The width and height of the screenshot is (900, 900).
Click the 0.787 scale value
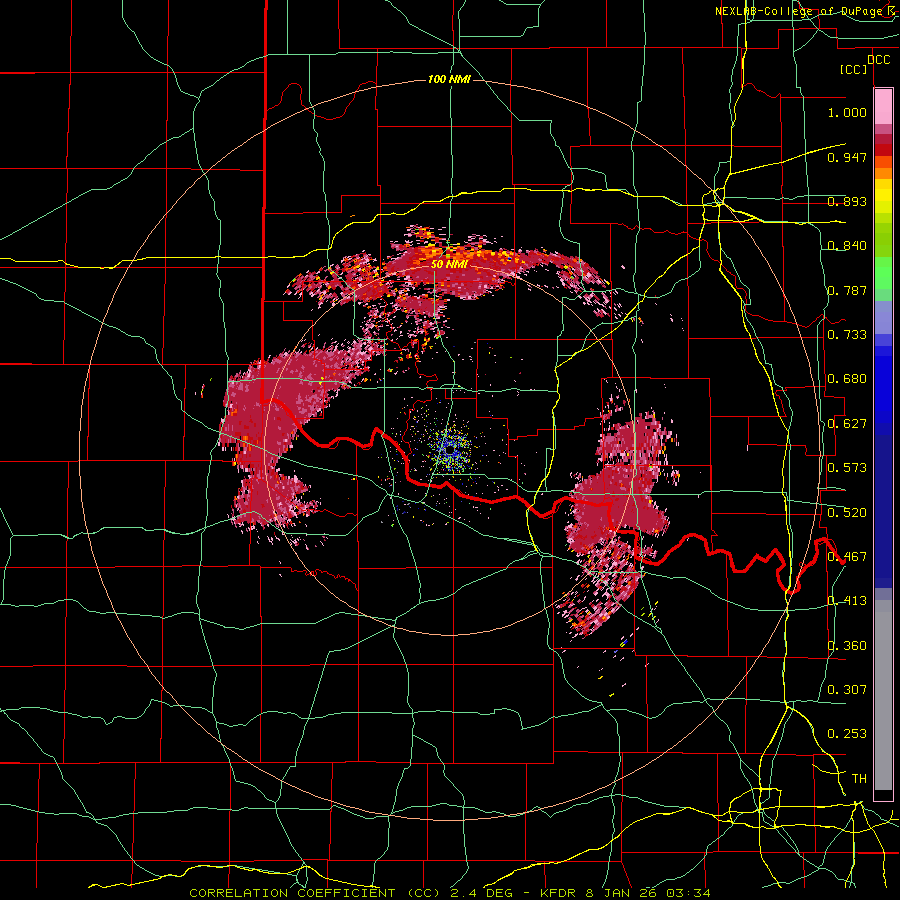pos(847,290)
